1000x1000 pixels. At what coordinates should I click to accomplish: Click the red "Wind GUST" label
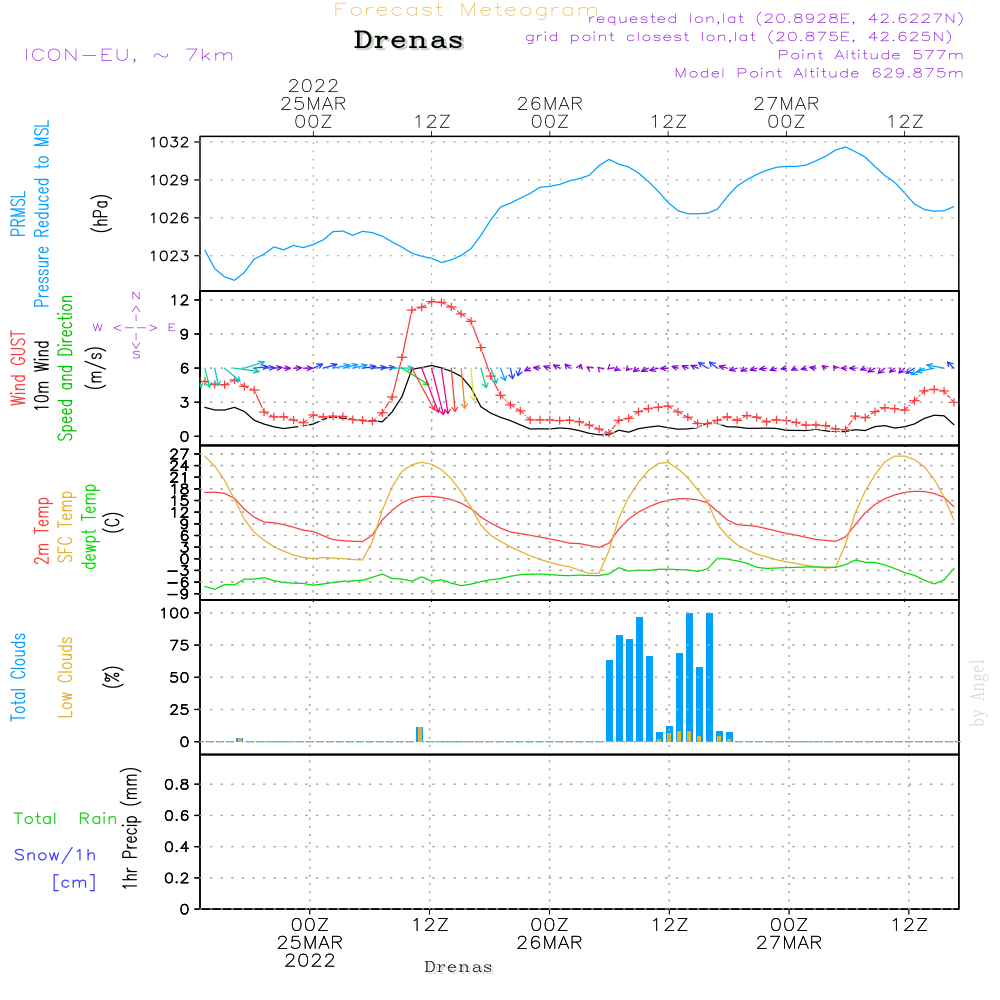(18, 368)
